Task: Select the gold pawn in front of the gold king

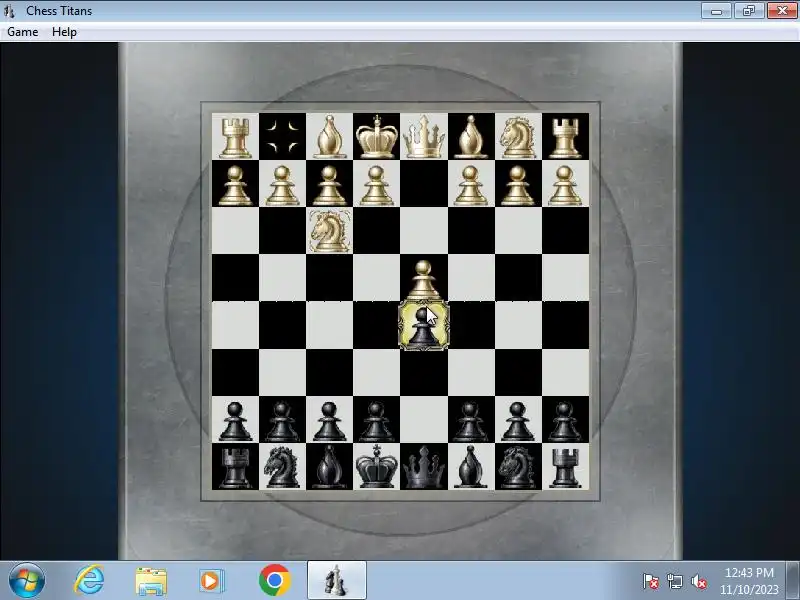Action: pyautogui.click(x=377, y=185)
